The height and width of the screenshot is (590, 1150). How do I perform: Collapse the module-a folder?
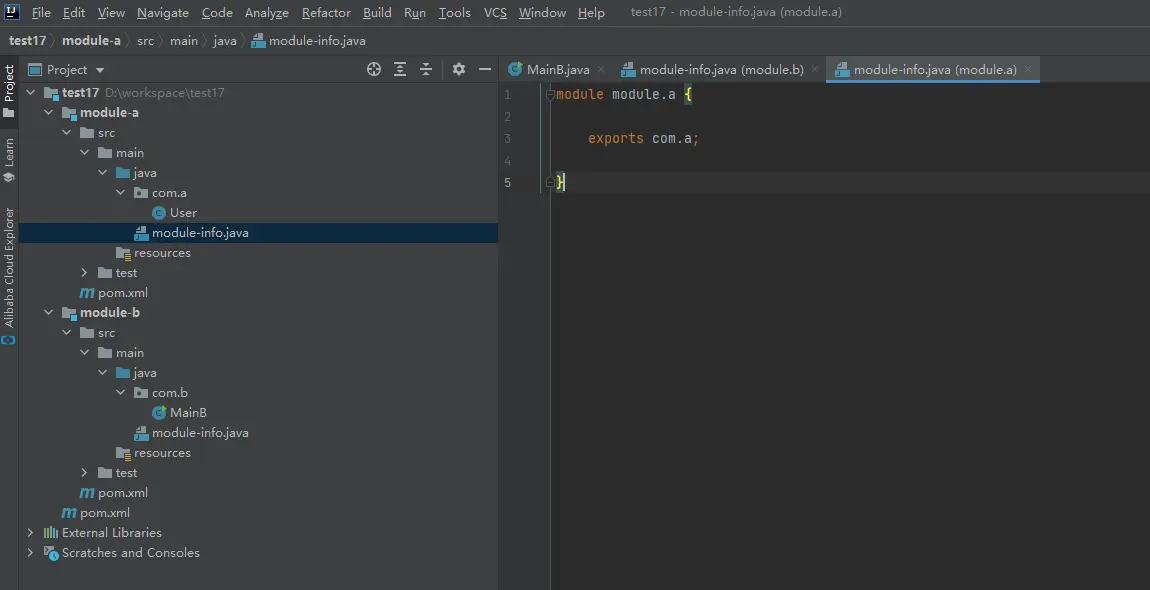pyautogui.click(x=49, y=113)
